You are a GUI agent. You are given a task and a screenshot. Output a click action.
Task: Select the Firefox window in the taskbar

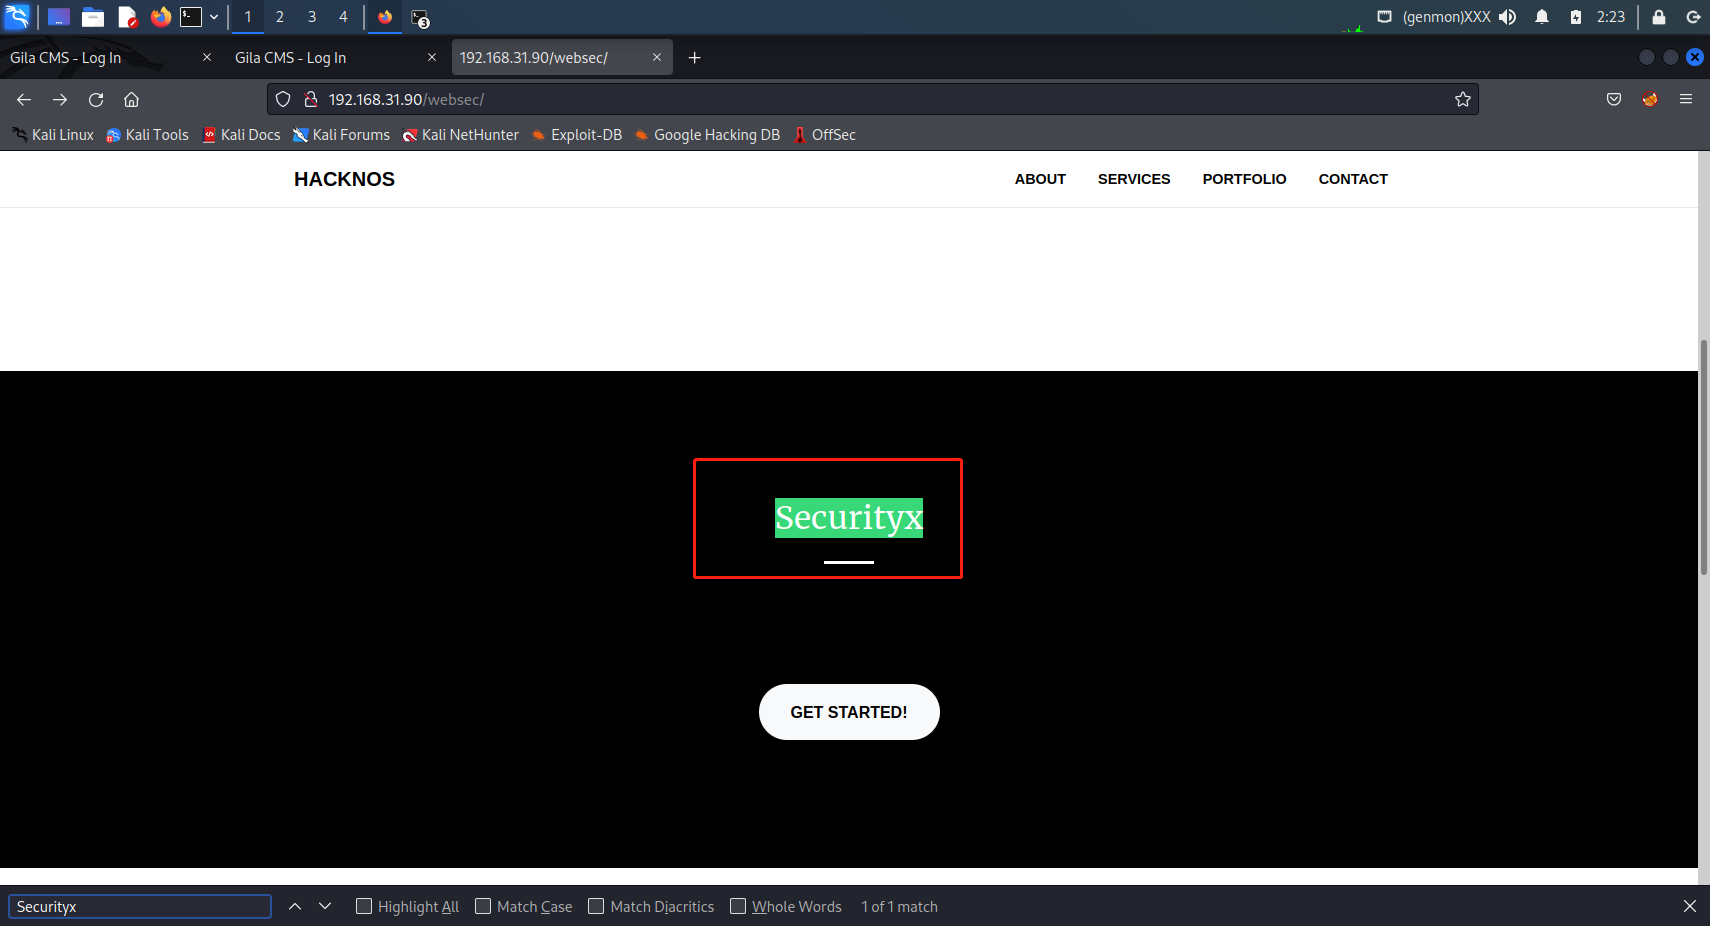385,17
